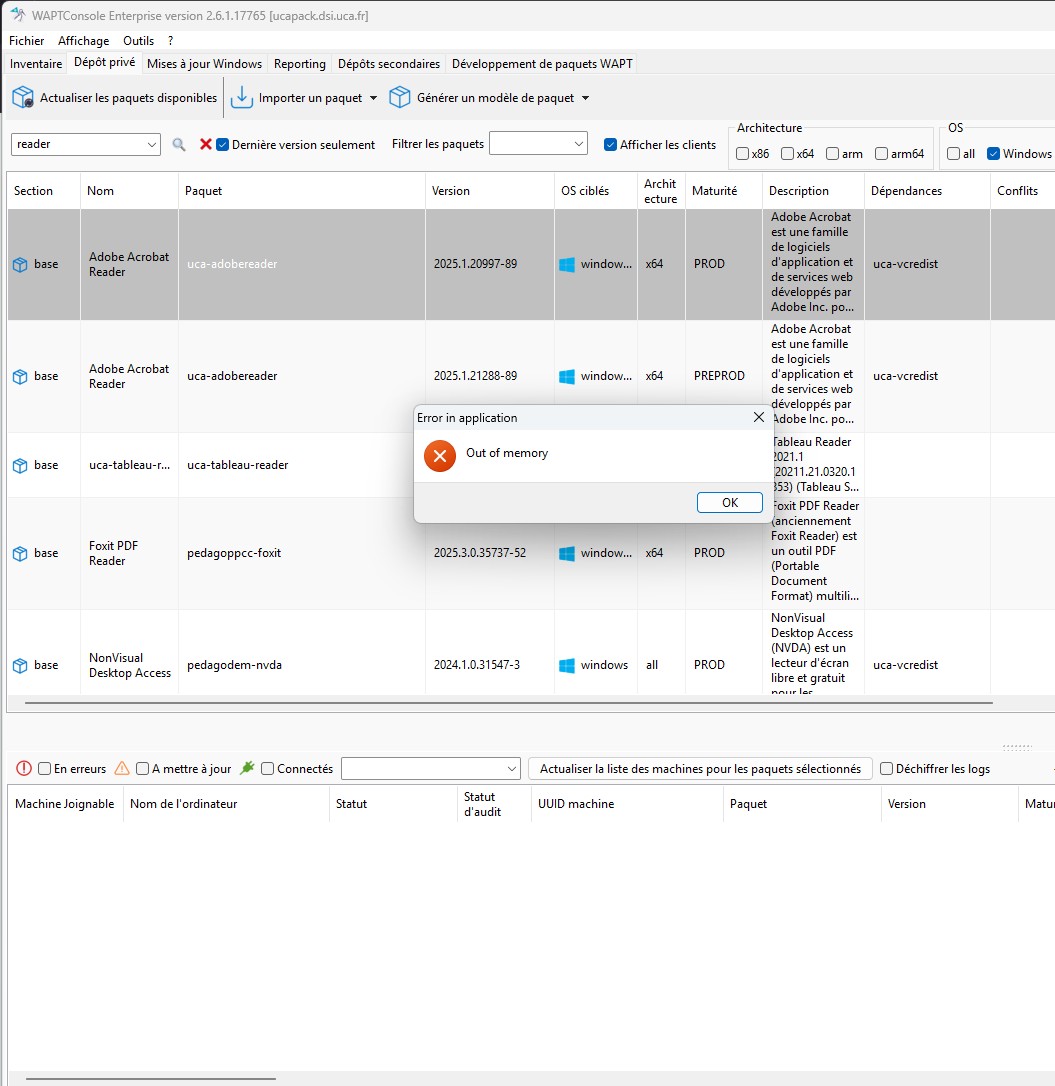Click the Actualiser les paquets disponibles icon
The image size is (1055, 1086).
23,98
